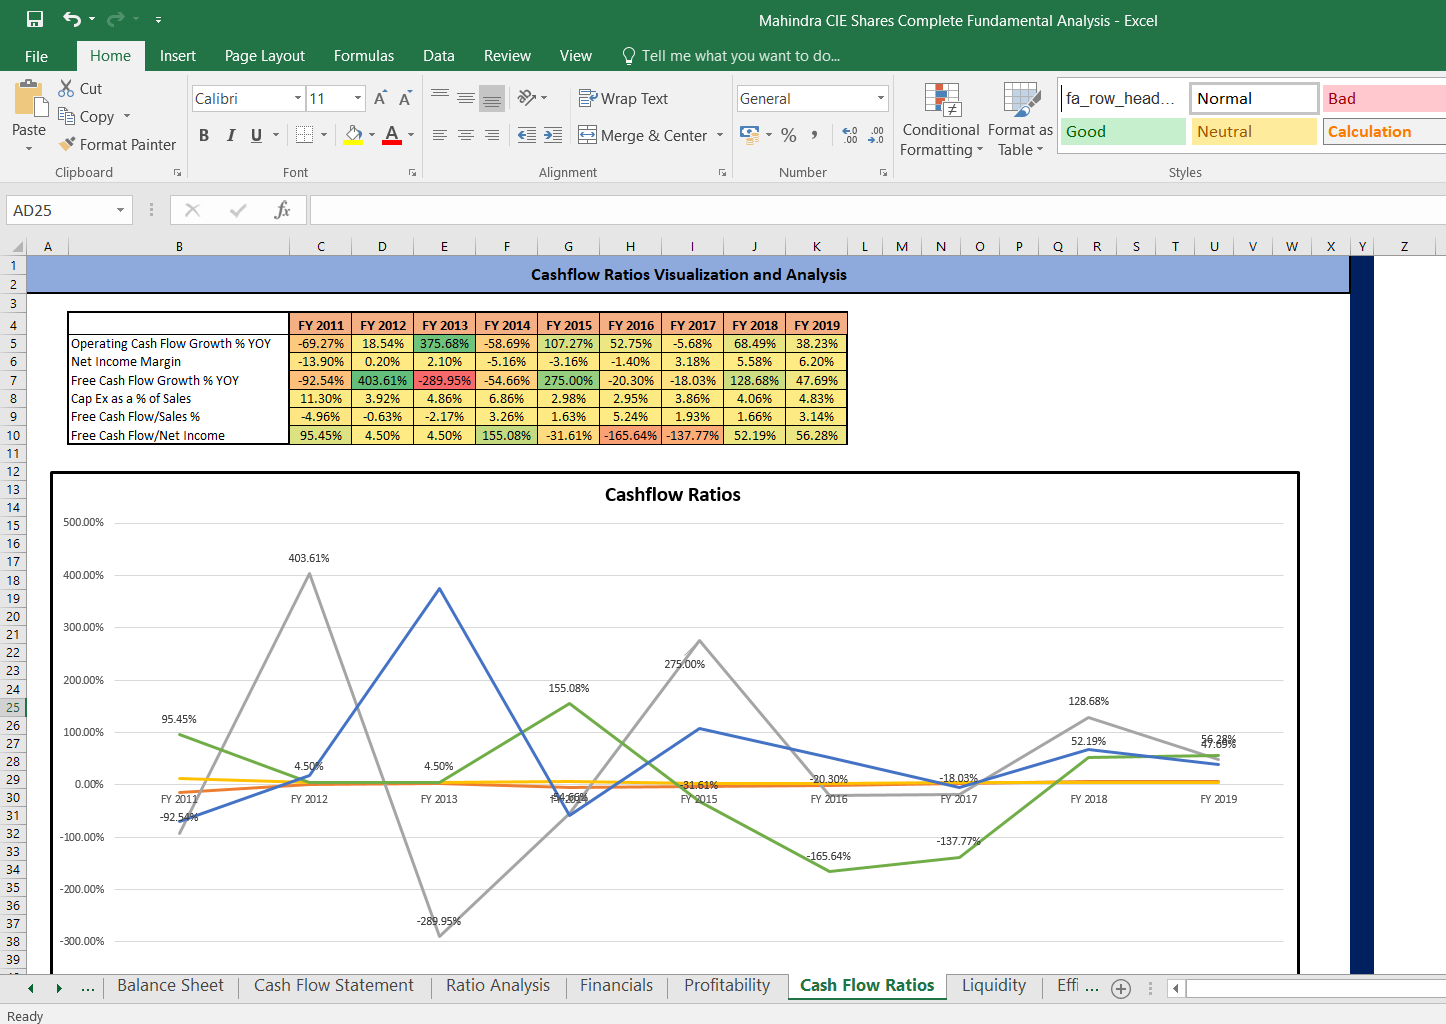1446x1024 pixels.
Task: Apply the Calculation cell style
Action: [x=1385, y=132]
